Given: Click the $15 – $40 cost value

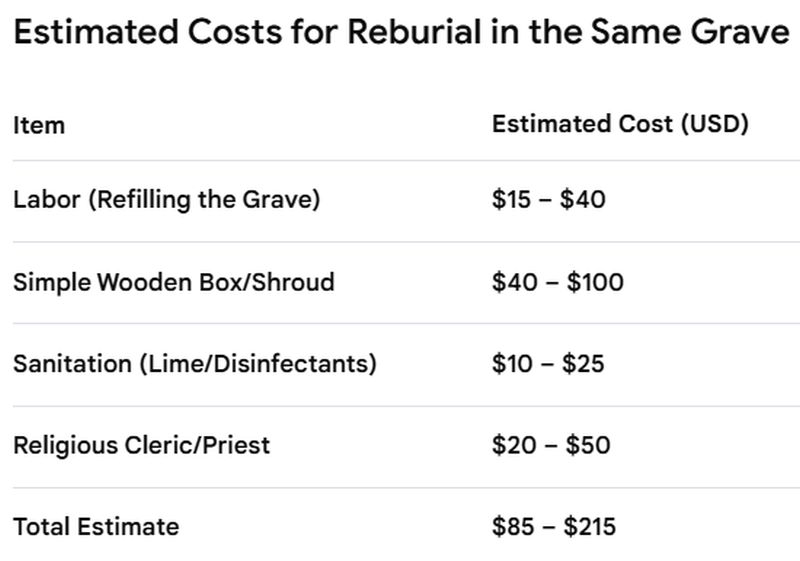Looking at the screenshot, I should (x=548, y=199).
